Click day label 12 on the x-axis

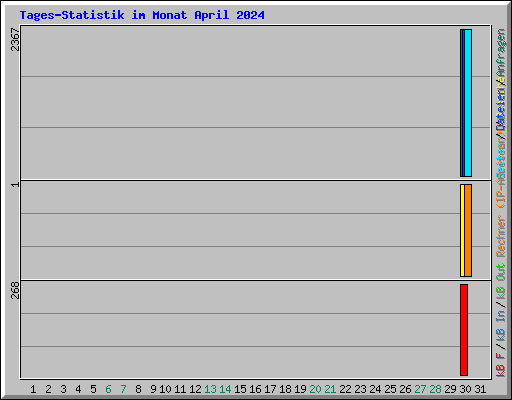tap(195, 389)
